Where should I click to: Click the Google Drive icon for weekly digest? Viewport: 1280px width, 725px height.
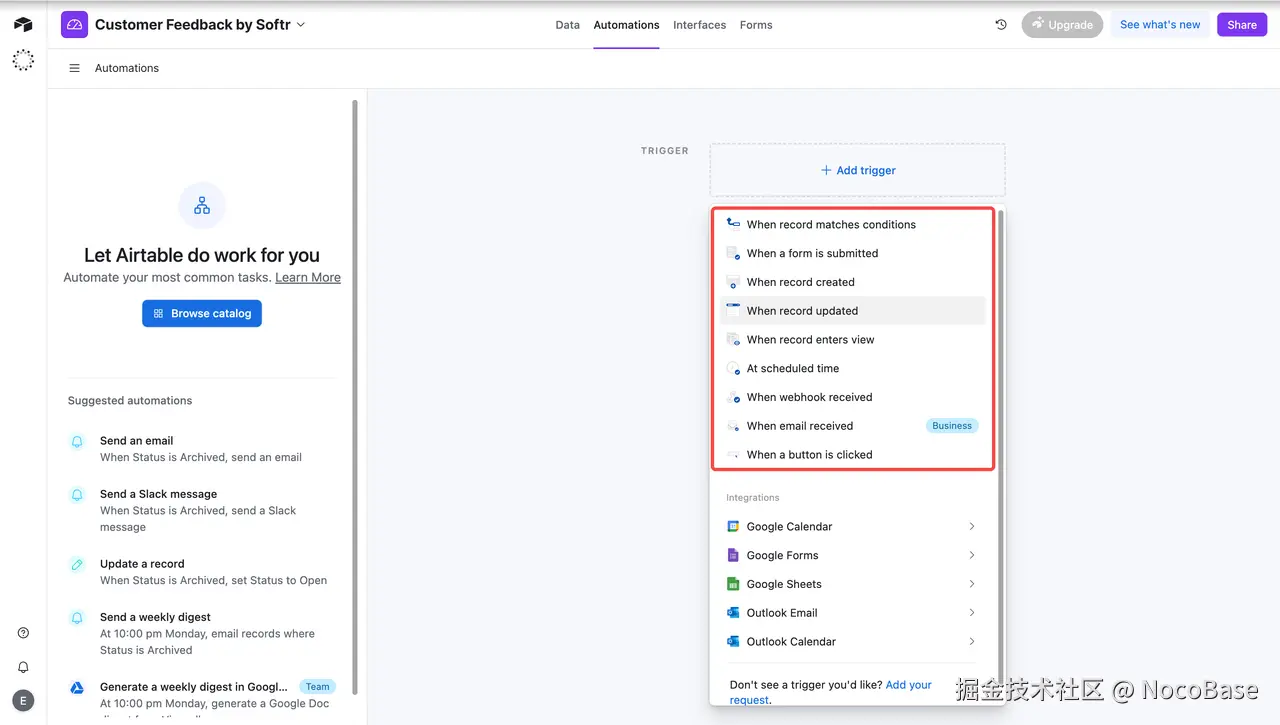(77, 688)
